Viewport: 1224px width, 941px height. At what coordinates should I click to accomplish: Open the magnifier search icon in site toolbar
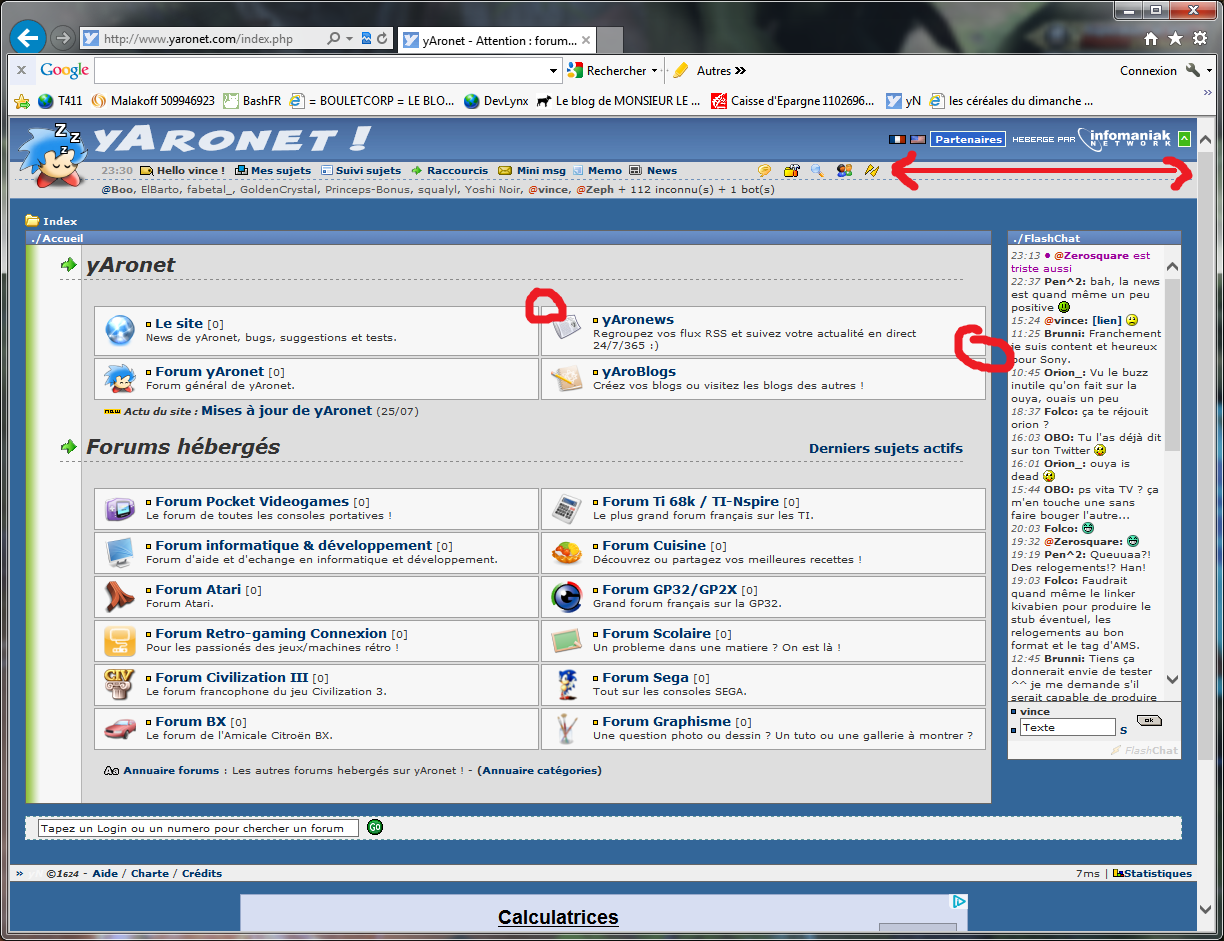(817, 171)
